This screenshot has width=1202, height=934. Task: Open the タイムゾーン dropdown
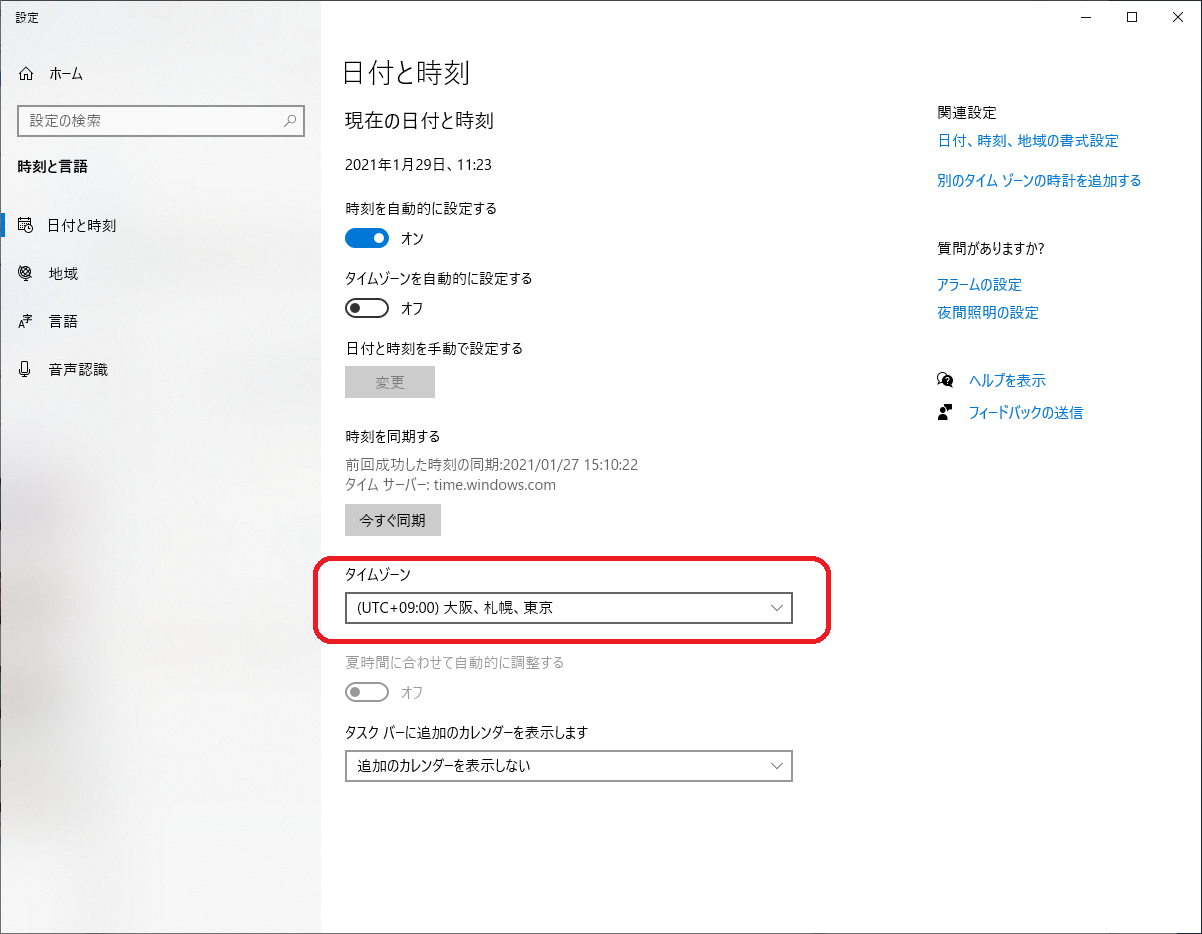[568, 608]
